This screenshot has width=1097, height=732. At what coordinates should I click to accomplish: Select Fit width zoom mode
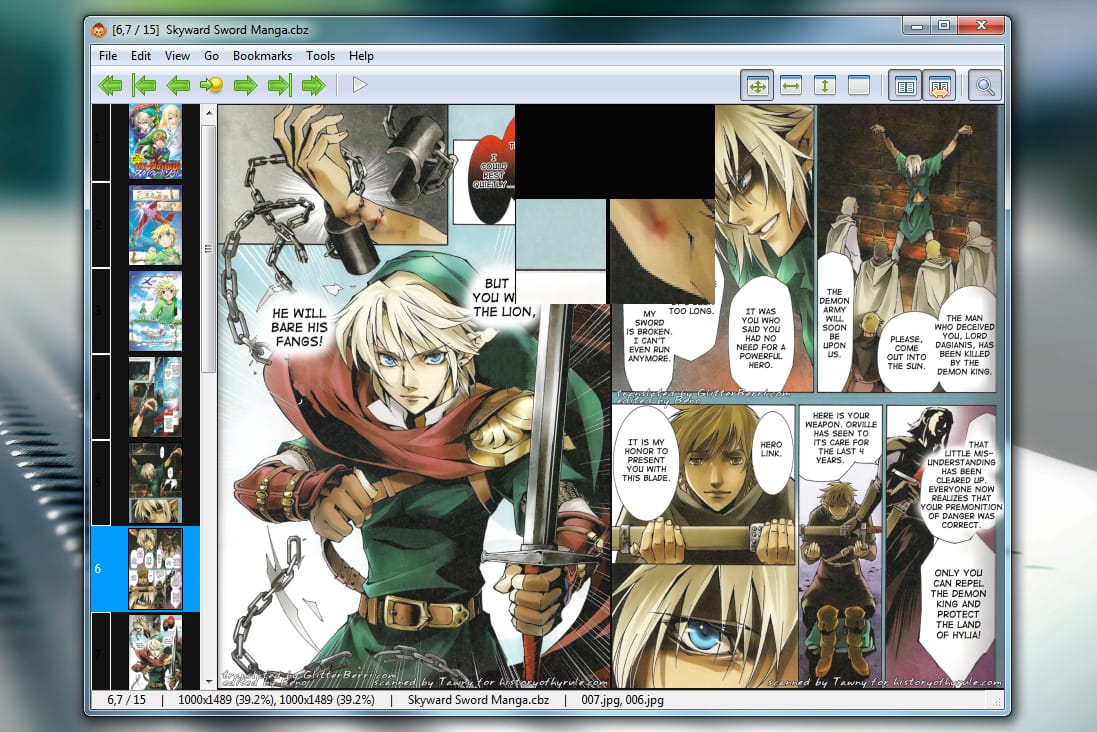click(x=791, y=86)
